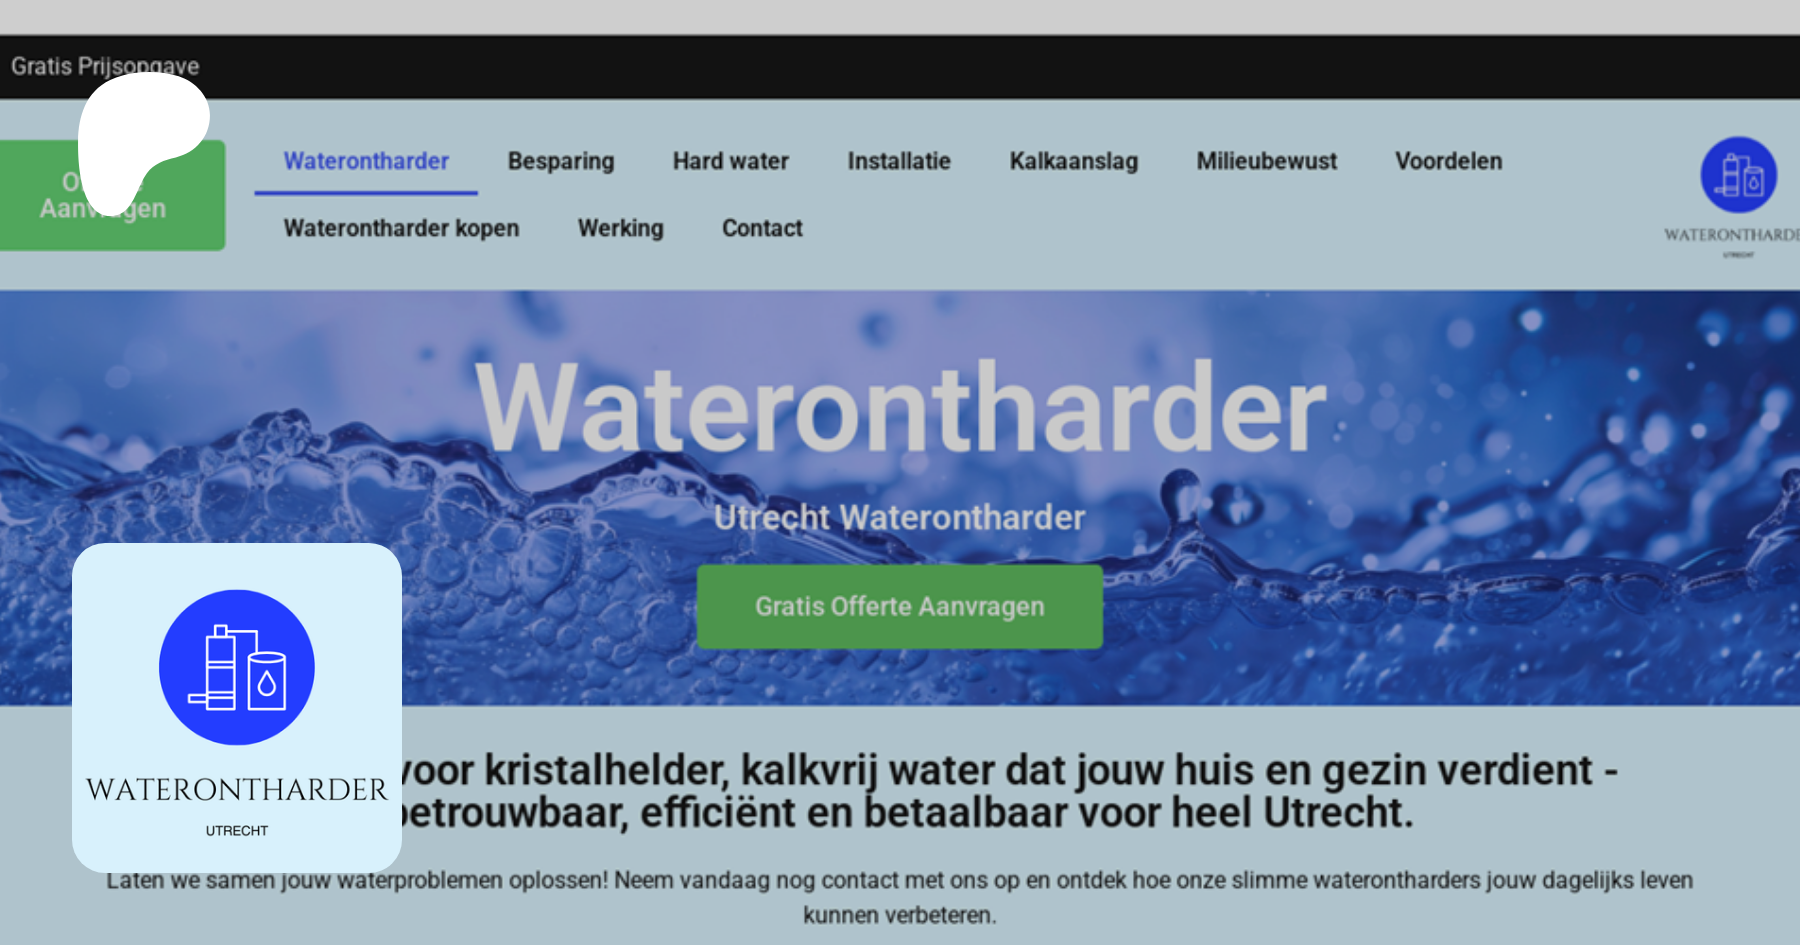Open the Contact page
Image resolution: width=1800 pixels, height=945 pixels.
[x=762, y=228]
